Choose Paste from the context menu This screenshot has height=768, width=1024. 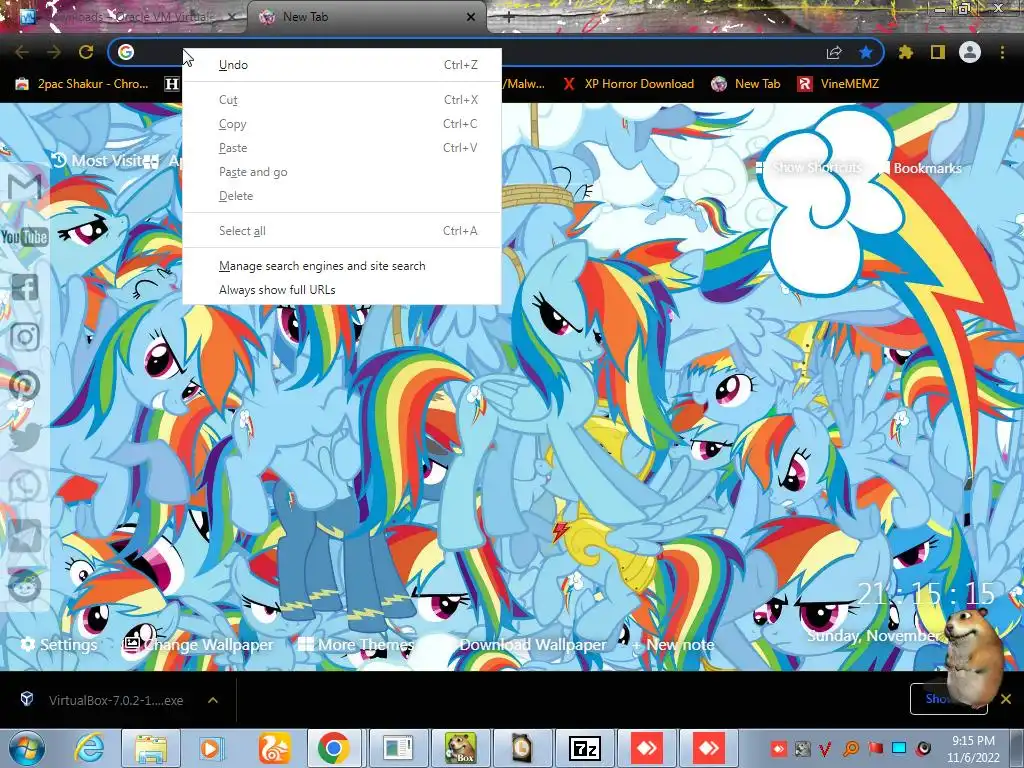[x=342, y=148]
